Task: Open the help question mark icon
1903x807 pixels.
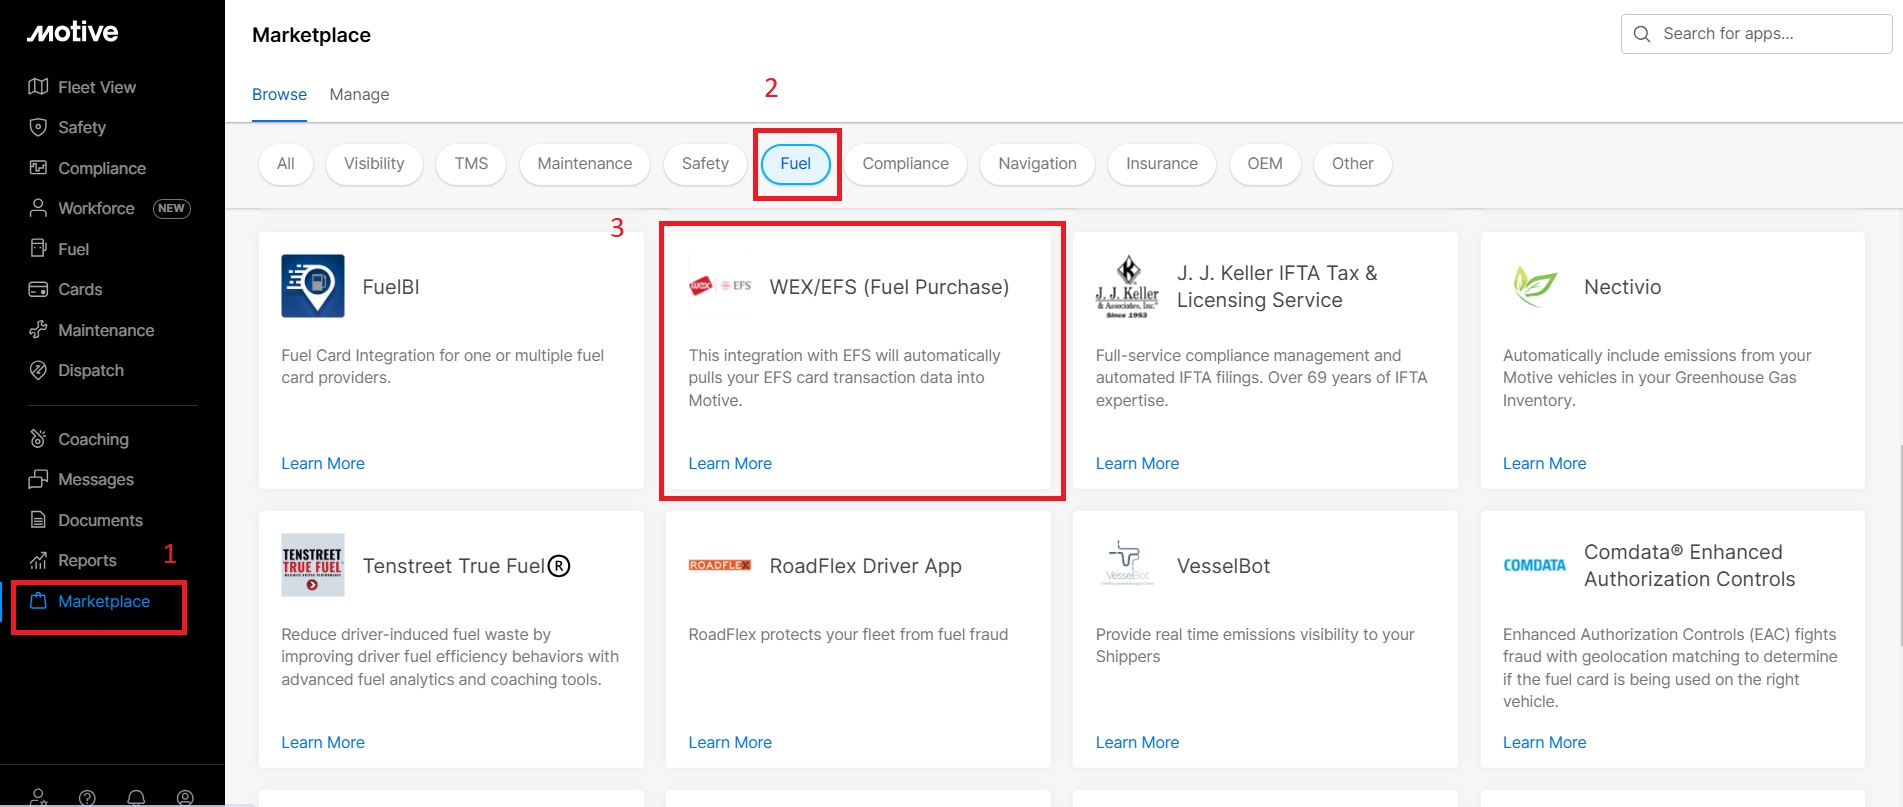Action: tap(87, 797)
